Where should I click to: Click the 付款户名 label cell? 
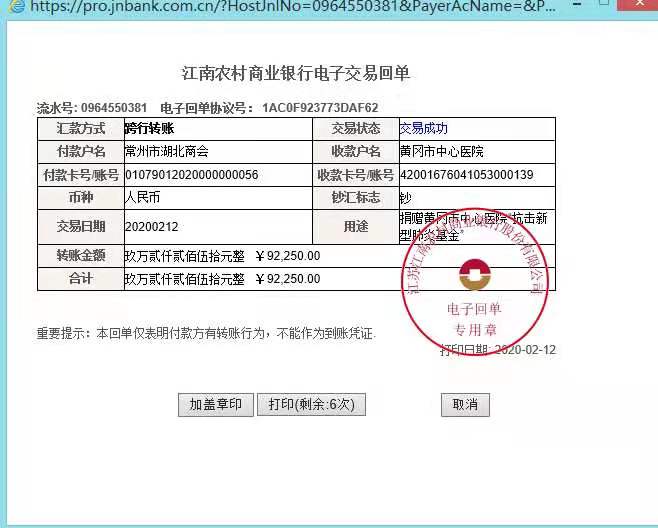pyautogui.click(x=81, y=152)
